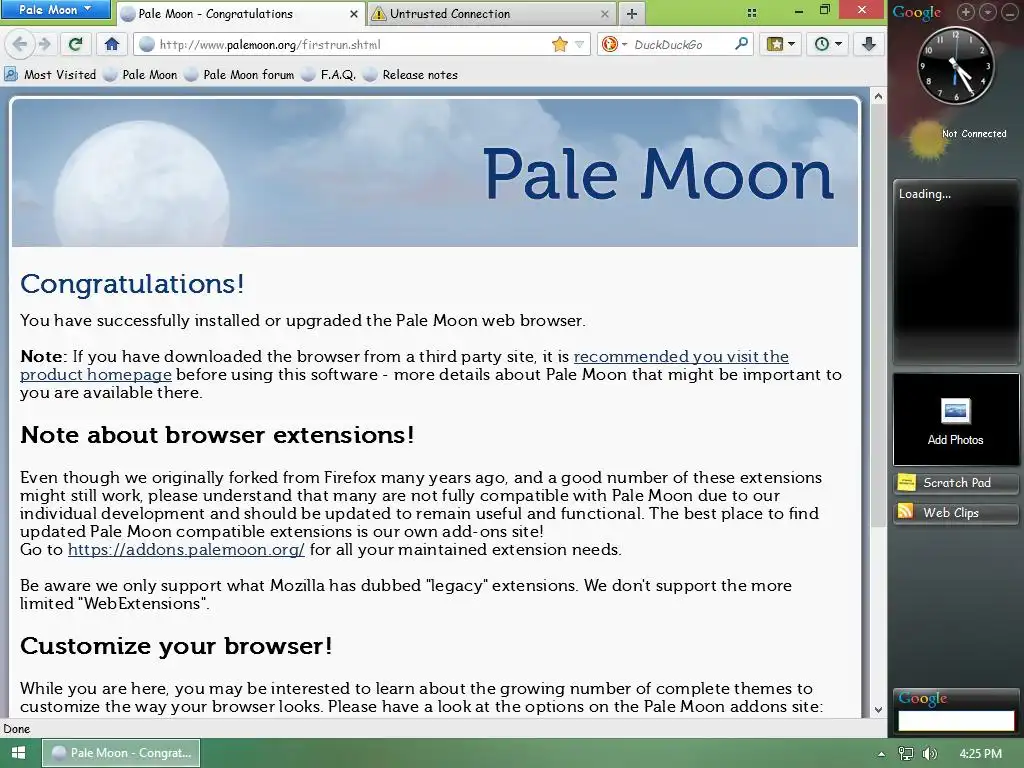Go forward with the forward arrow button
This screenshot has height=768, width=1024.
pos(44,44)
